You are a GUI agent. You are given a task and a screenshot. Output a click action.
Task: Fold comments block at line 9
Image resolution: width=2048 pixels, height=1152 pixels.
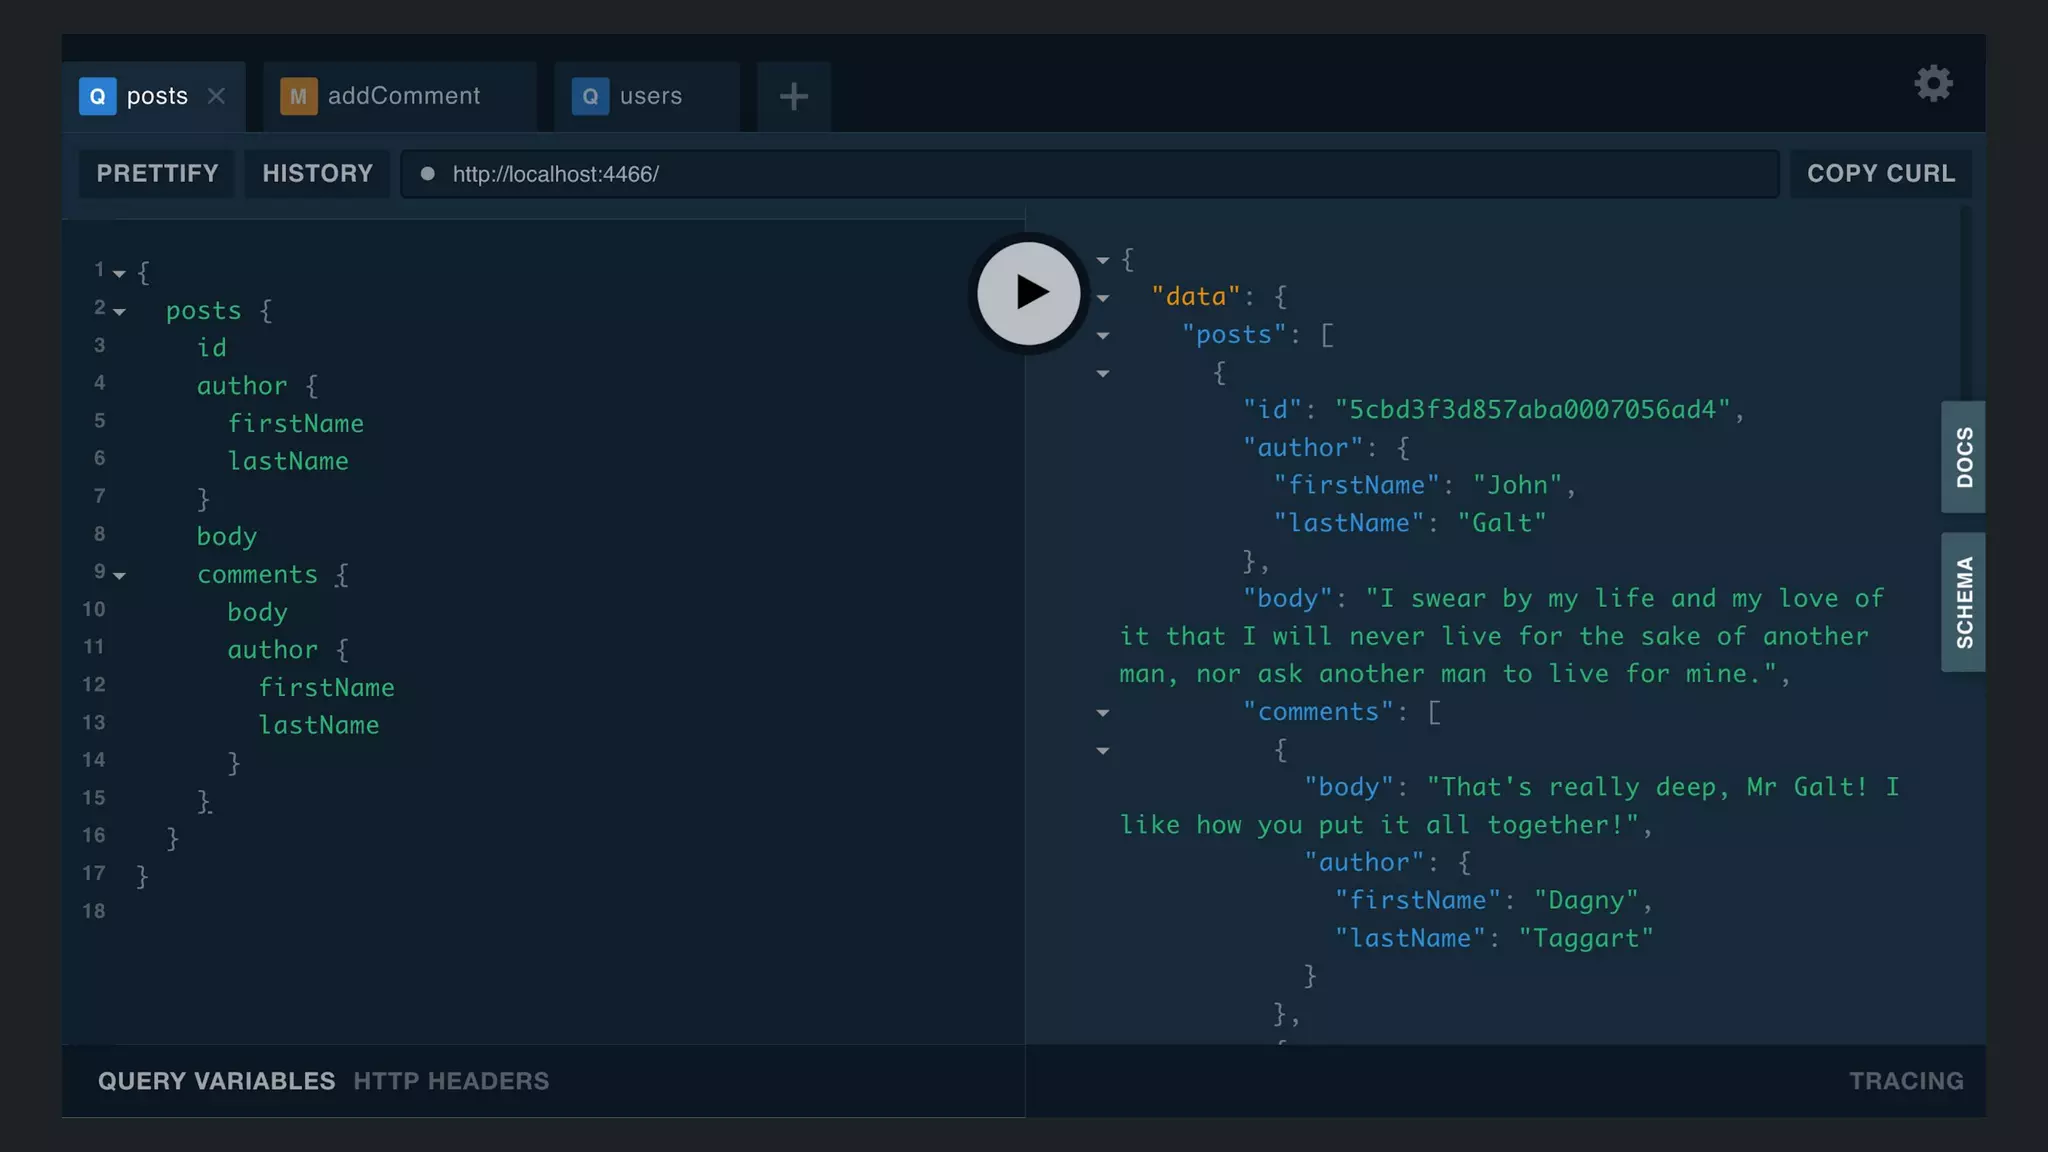(x=119, y=576)
